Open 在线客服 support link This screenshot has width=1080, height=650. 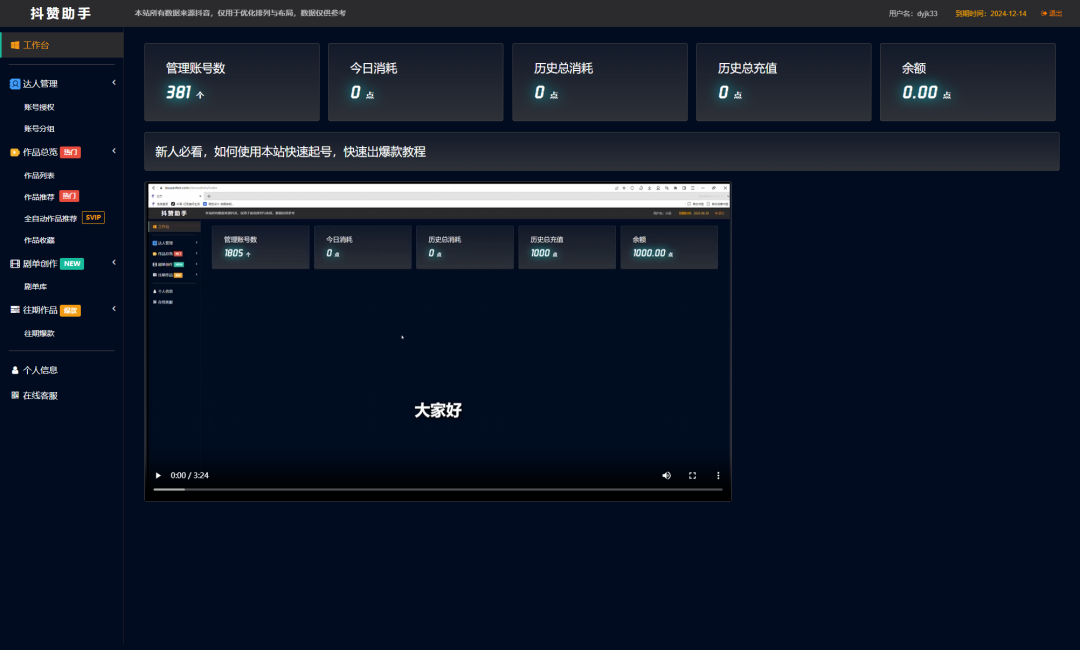(40, 396)
